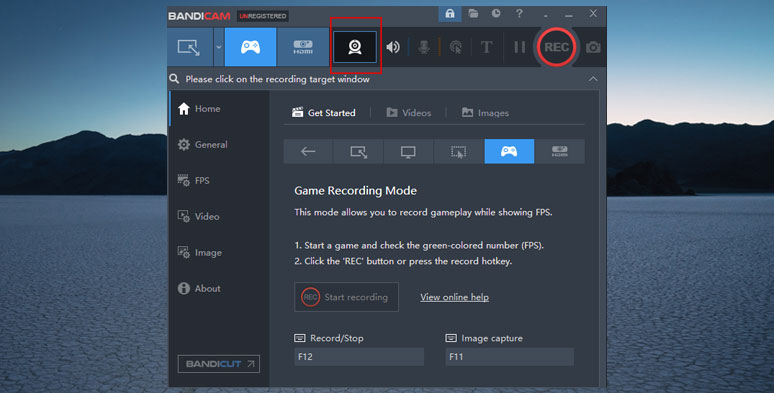
Task: Take a screenshot with the camera icon
Action: (x=593, y=47)
